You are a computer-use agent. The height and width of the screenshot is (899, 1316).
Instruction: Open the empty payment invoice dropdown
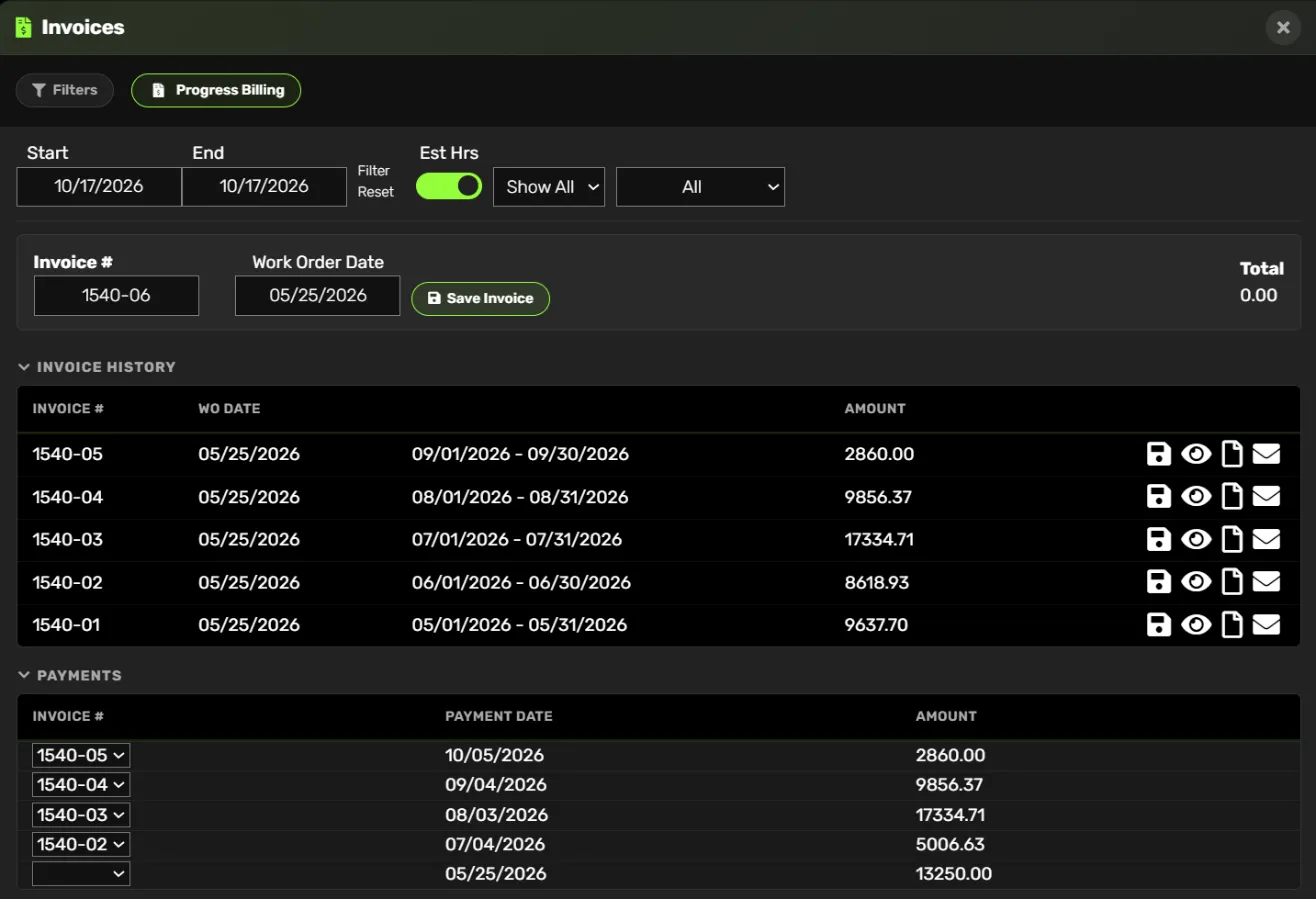tap(81, 874)
